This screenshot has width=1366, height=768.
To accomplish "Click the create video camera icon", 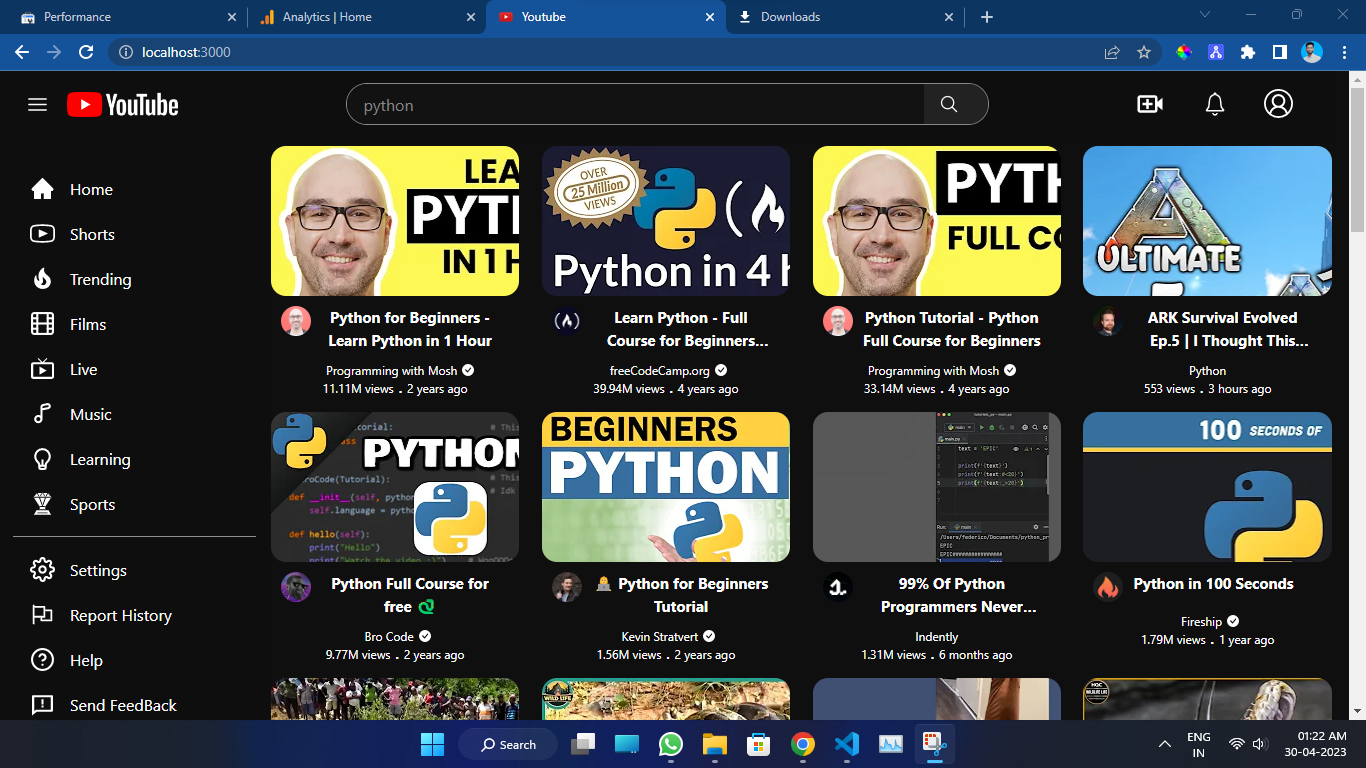I will pyautogui.click(x=1150, y=104).
